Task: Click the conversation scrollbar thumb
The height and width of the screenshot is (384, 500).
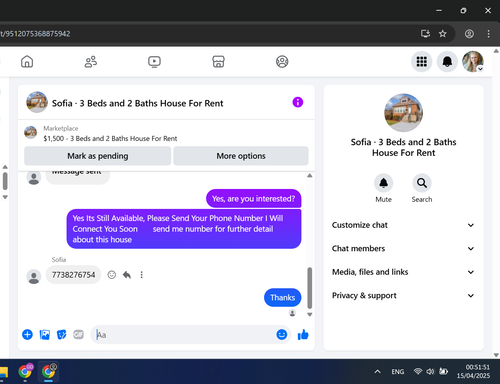Action: pyautogui.click(x=309, y=288)
